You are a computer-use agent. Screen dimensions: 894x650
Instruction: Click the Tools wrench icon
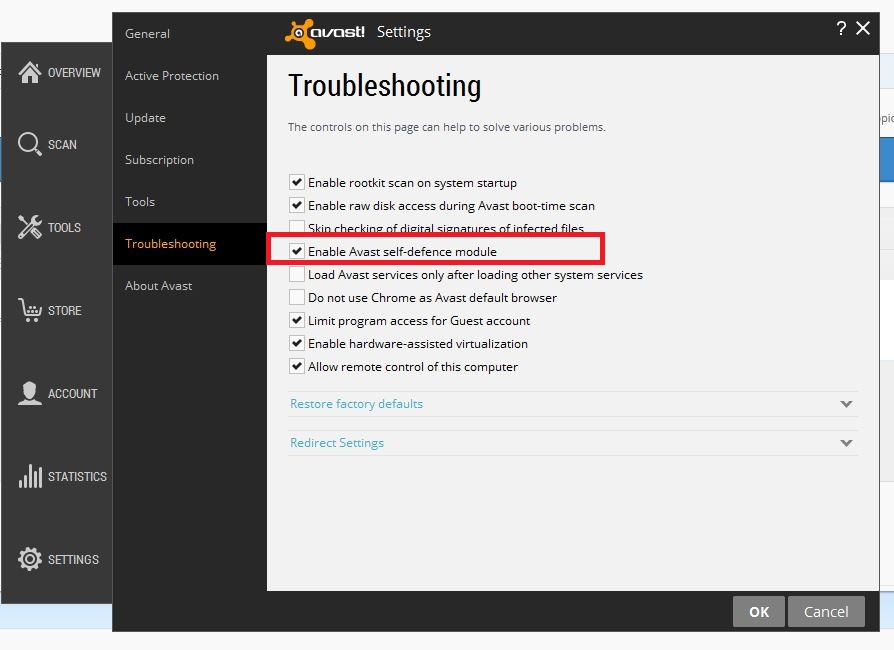coord(30,227)
